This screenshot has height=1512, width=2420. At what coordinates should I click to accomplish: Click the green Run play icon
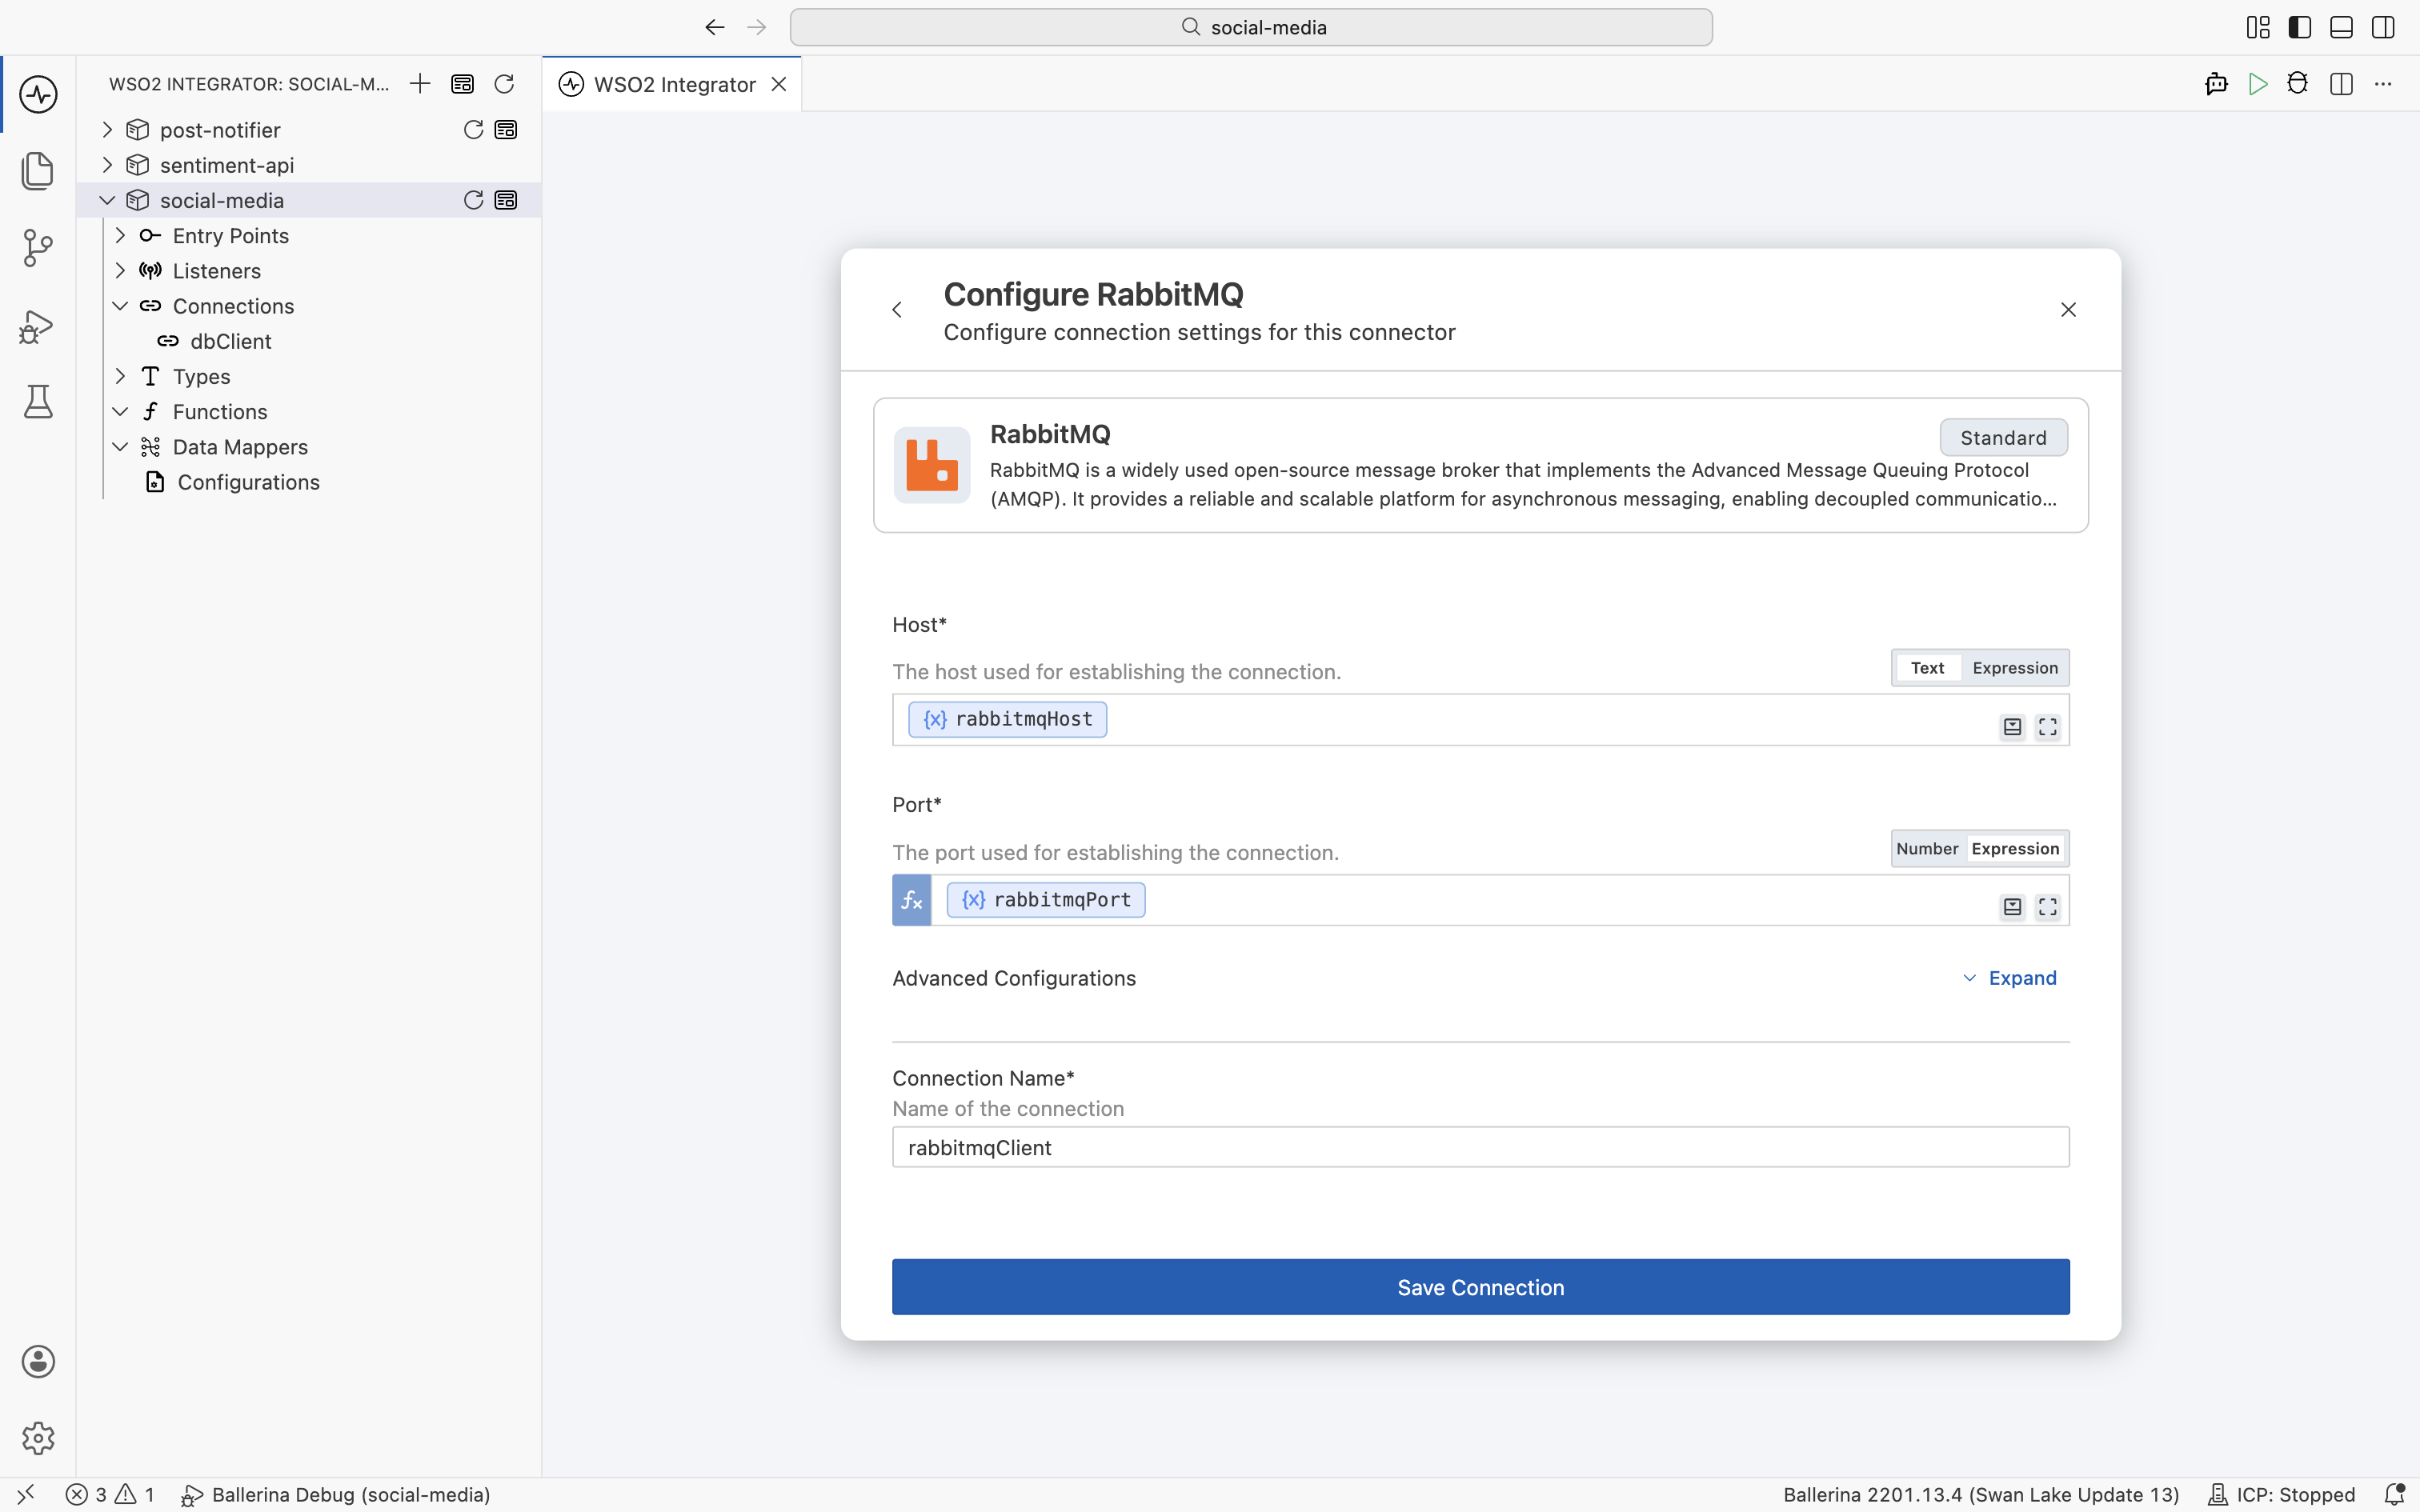tap(2257, 84)
